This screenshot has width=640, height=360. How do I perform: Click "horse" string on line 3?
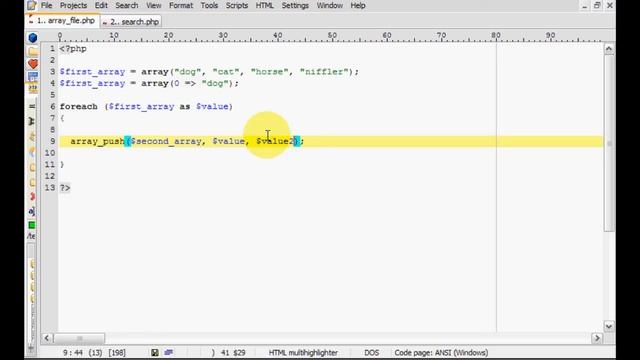(270, 72)
